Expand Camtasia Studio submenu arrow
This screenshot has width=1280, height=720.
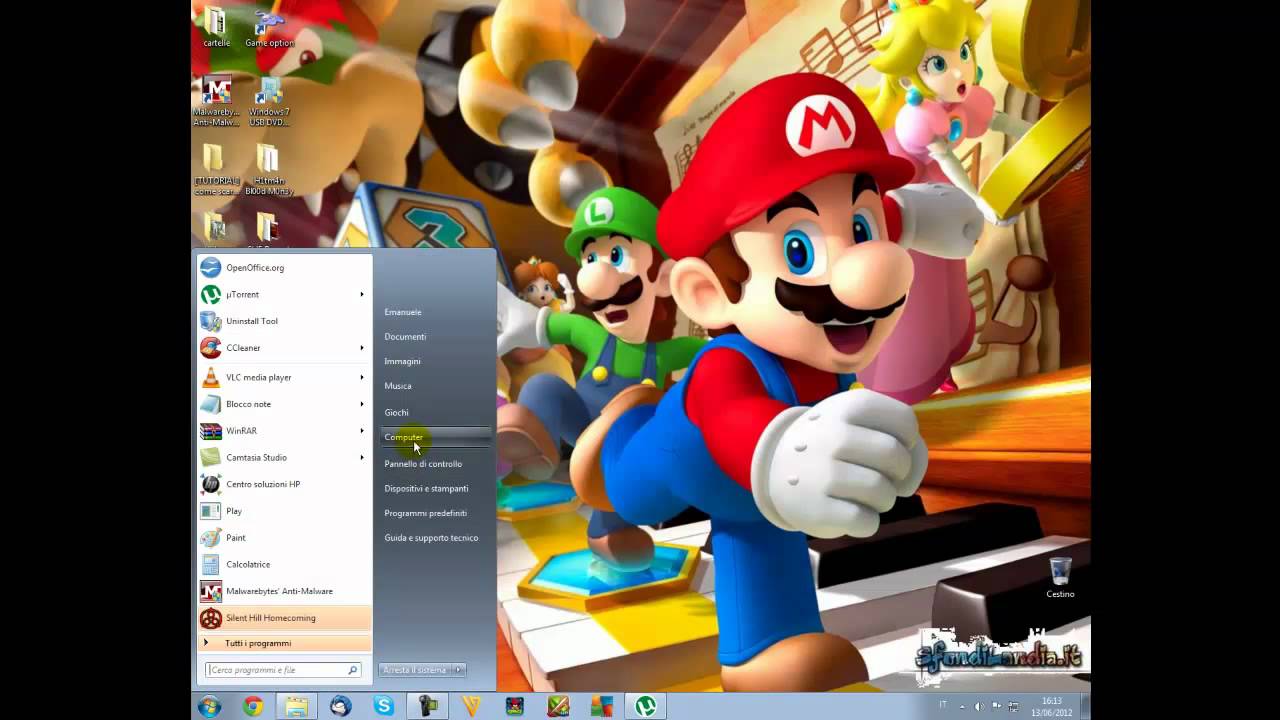pyautogui.click(x=362, y=458)
